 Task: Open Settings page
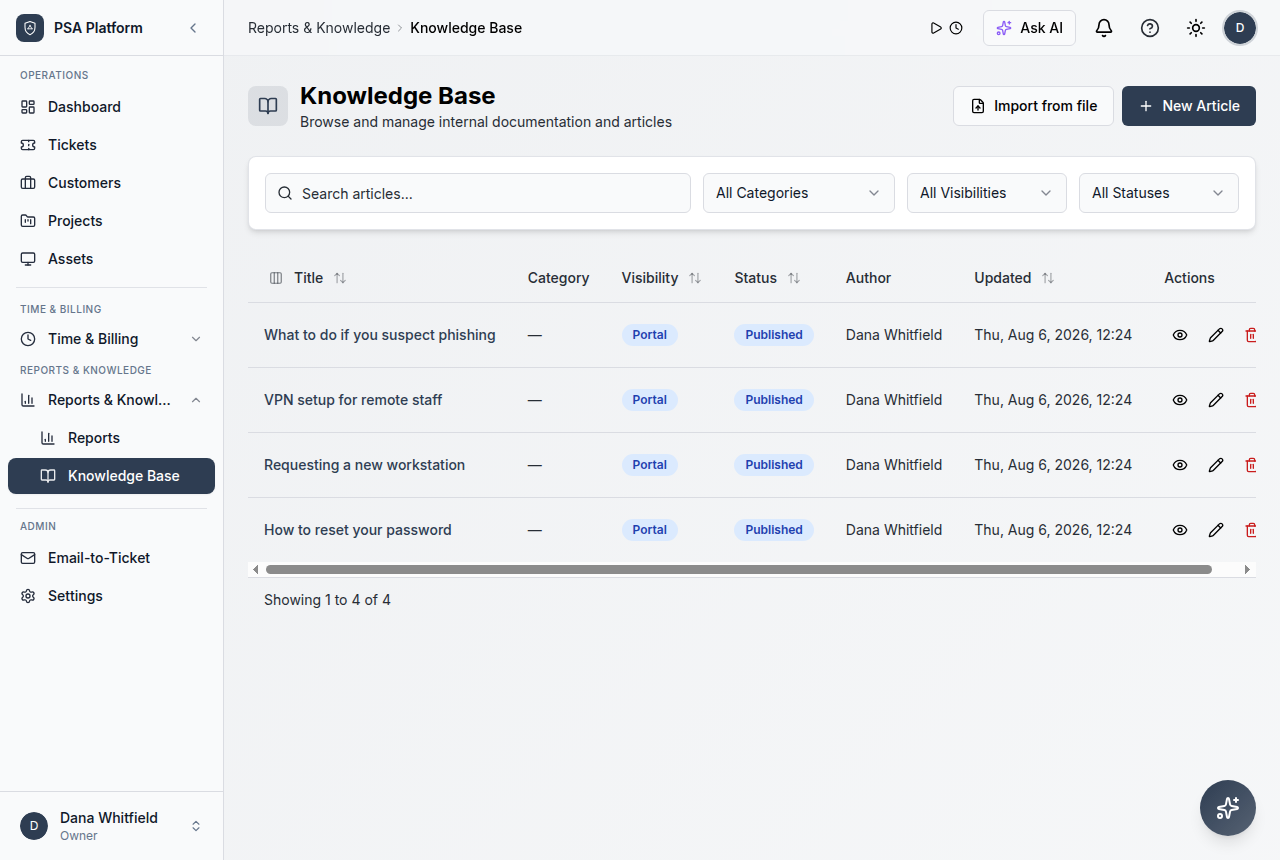[111, 596]
